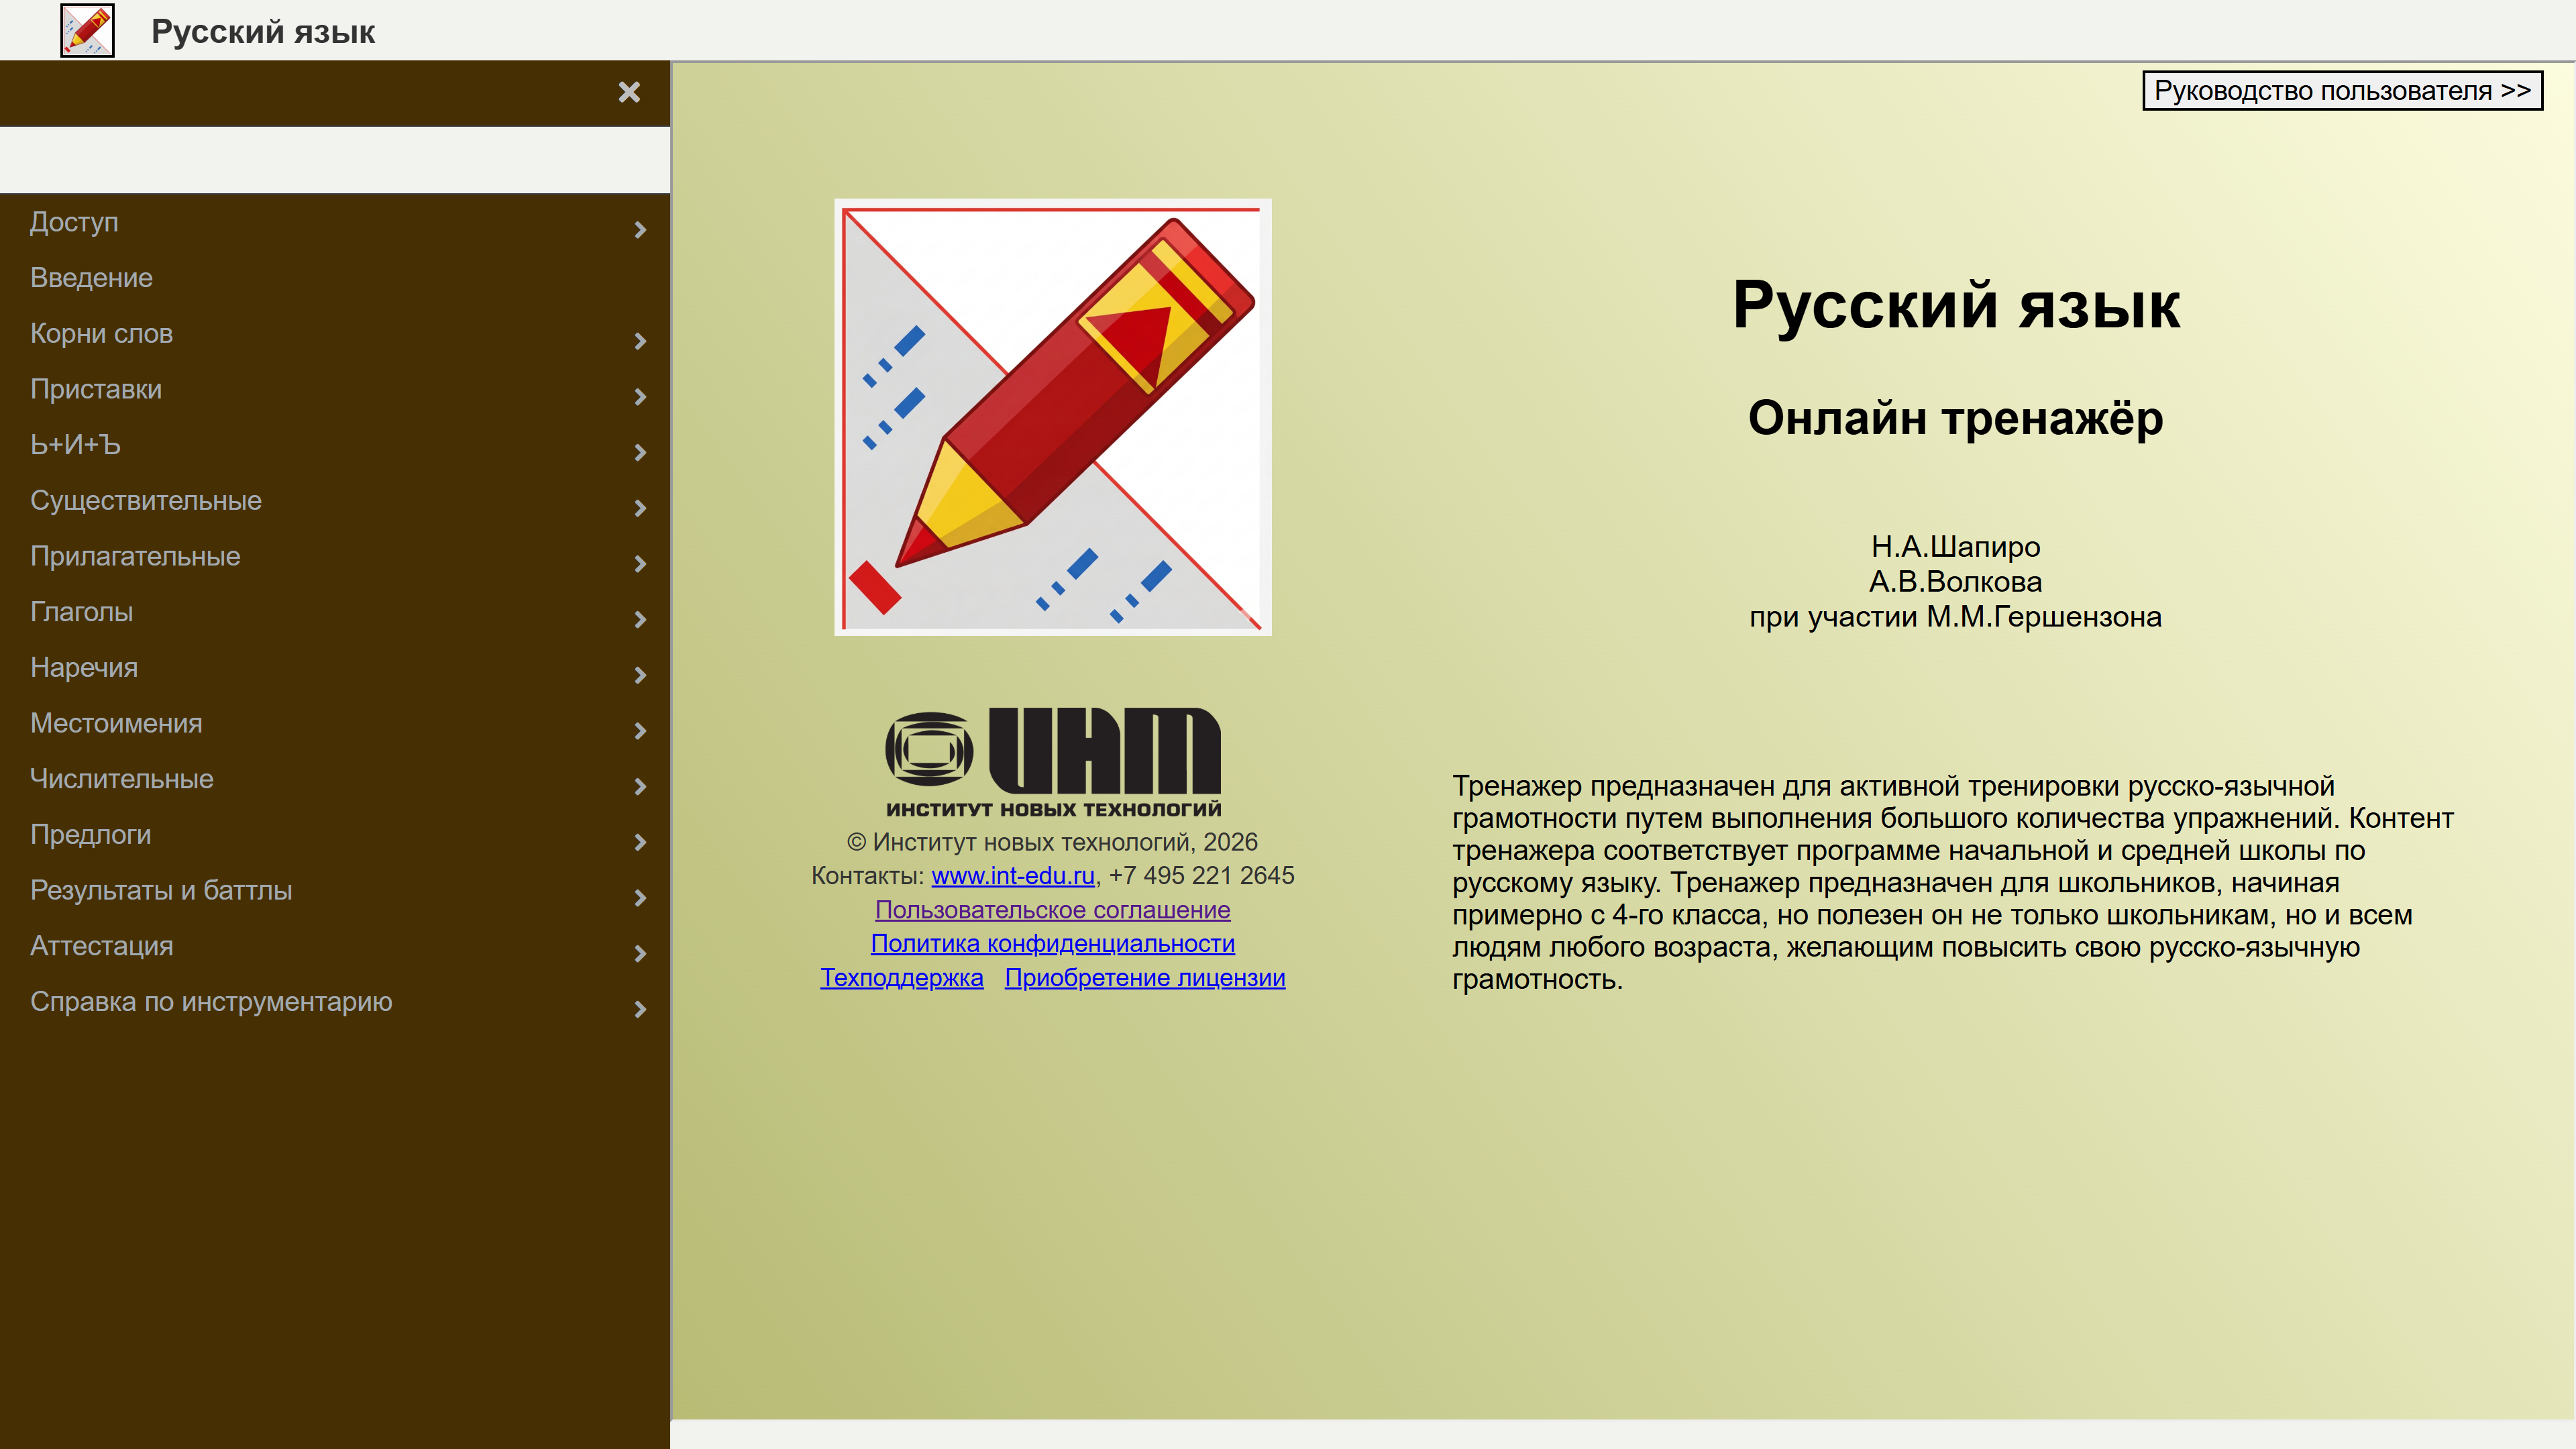Viewport: 2576px width, 1449px height.
Task: Close the sidebar menu with X icon
Action: [x=629, y=92]
